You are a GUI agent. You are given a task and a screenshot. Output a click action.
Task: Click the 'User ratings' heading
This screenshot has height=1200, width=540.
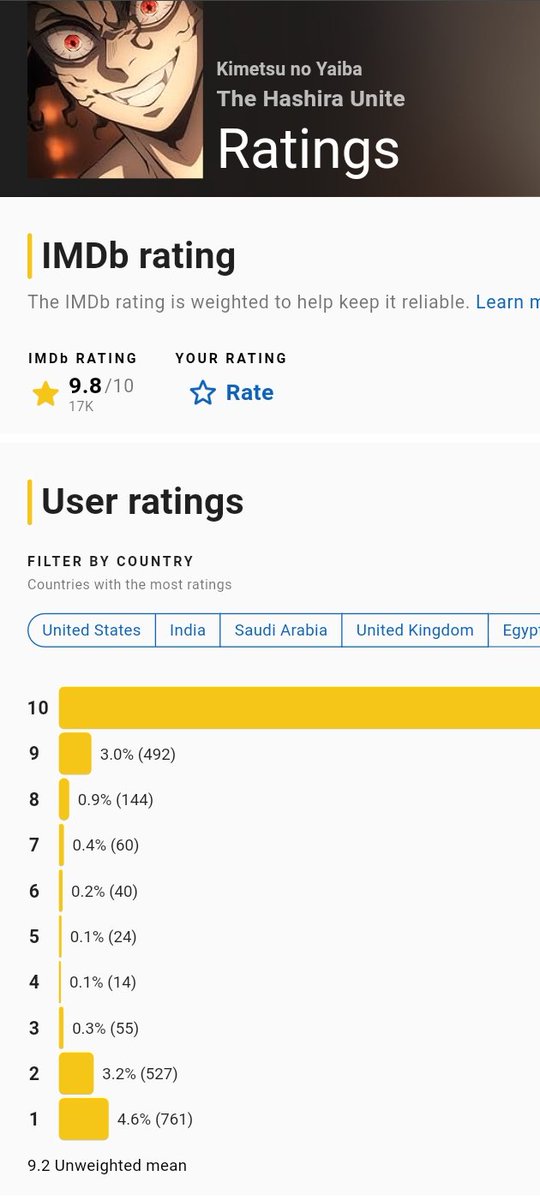(x=143, y=501)
